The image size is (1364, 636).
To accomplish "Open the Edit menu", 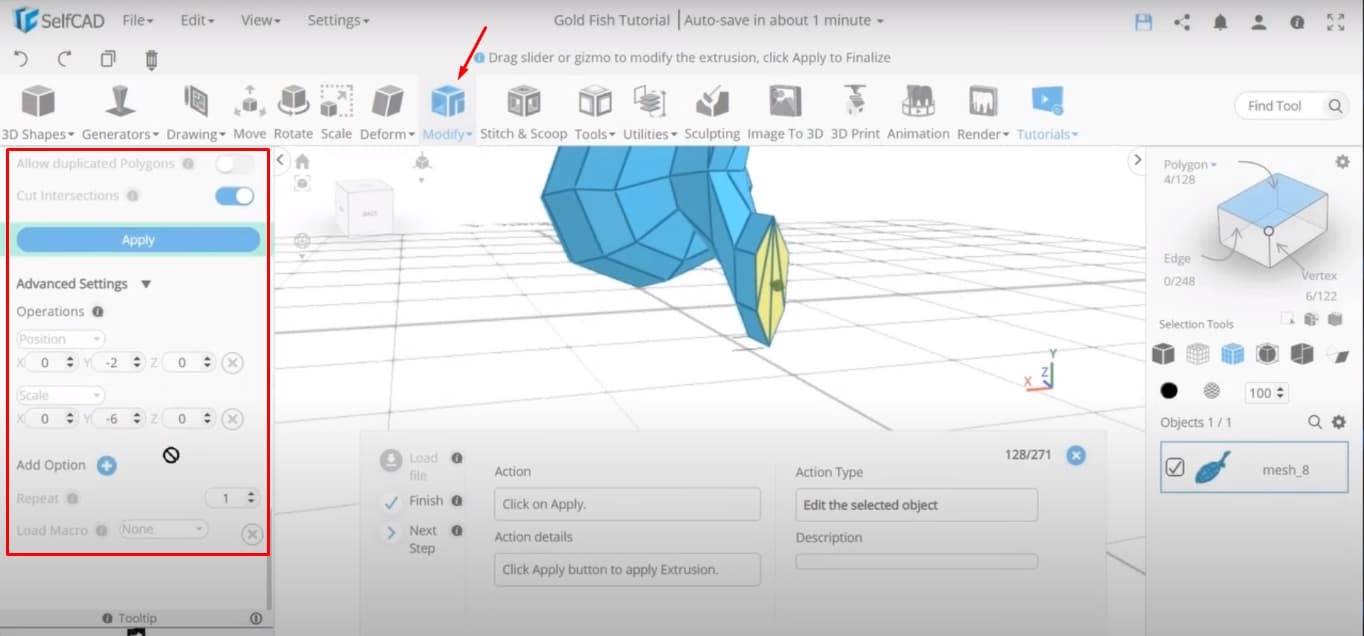I will point(196,19).
